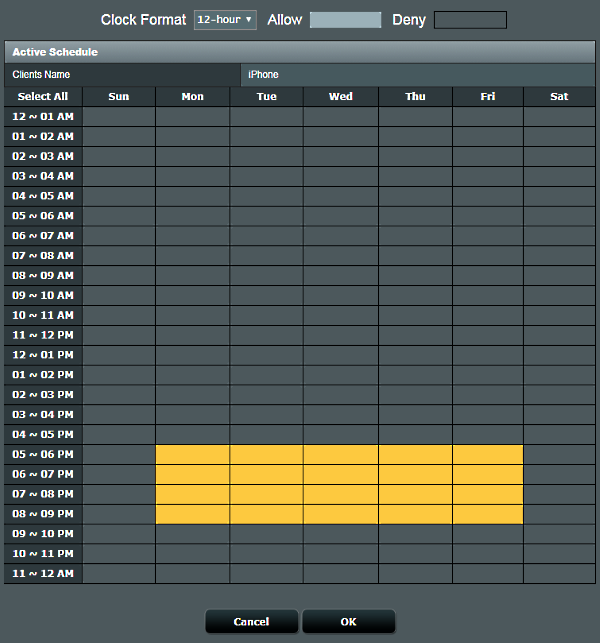This screenshot has width=600, height=643.
Task: Select the entire Mon column header
Action: tap(193, 96)
